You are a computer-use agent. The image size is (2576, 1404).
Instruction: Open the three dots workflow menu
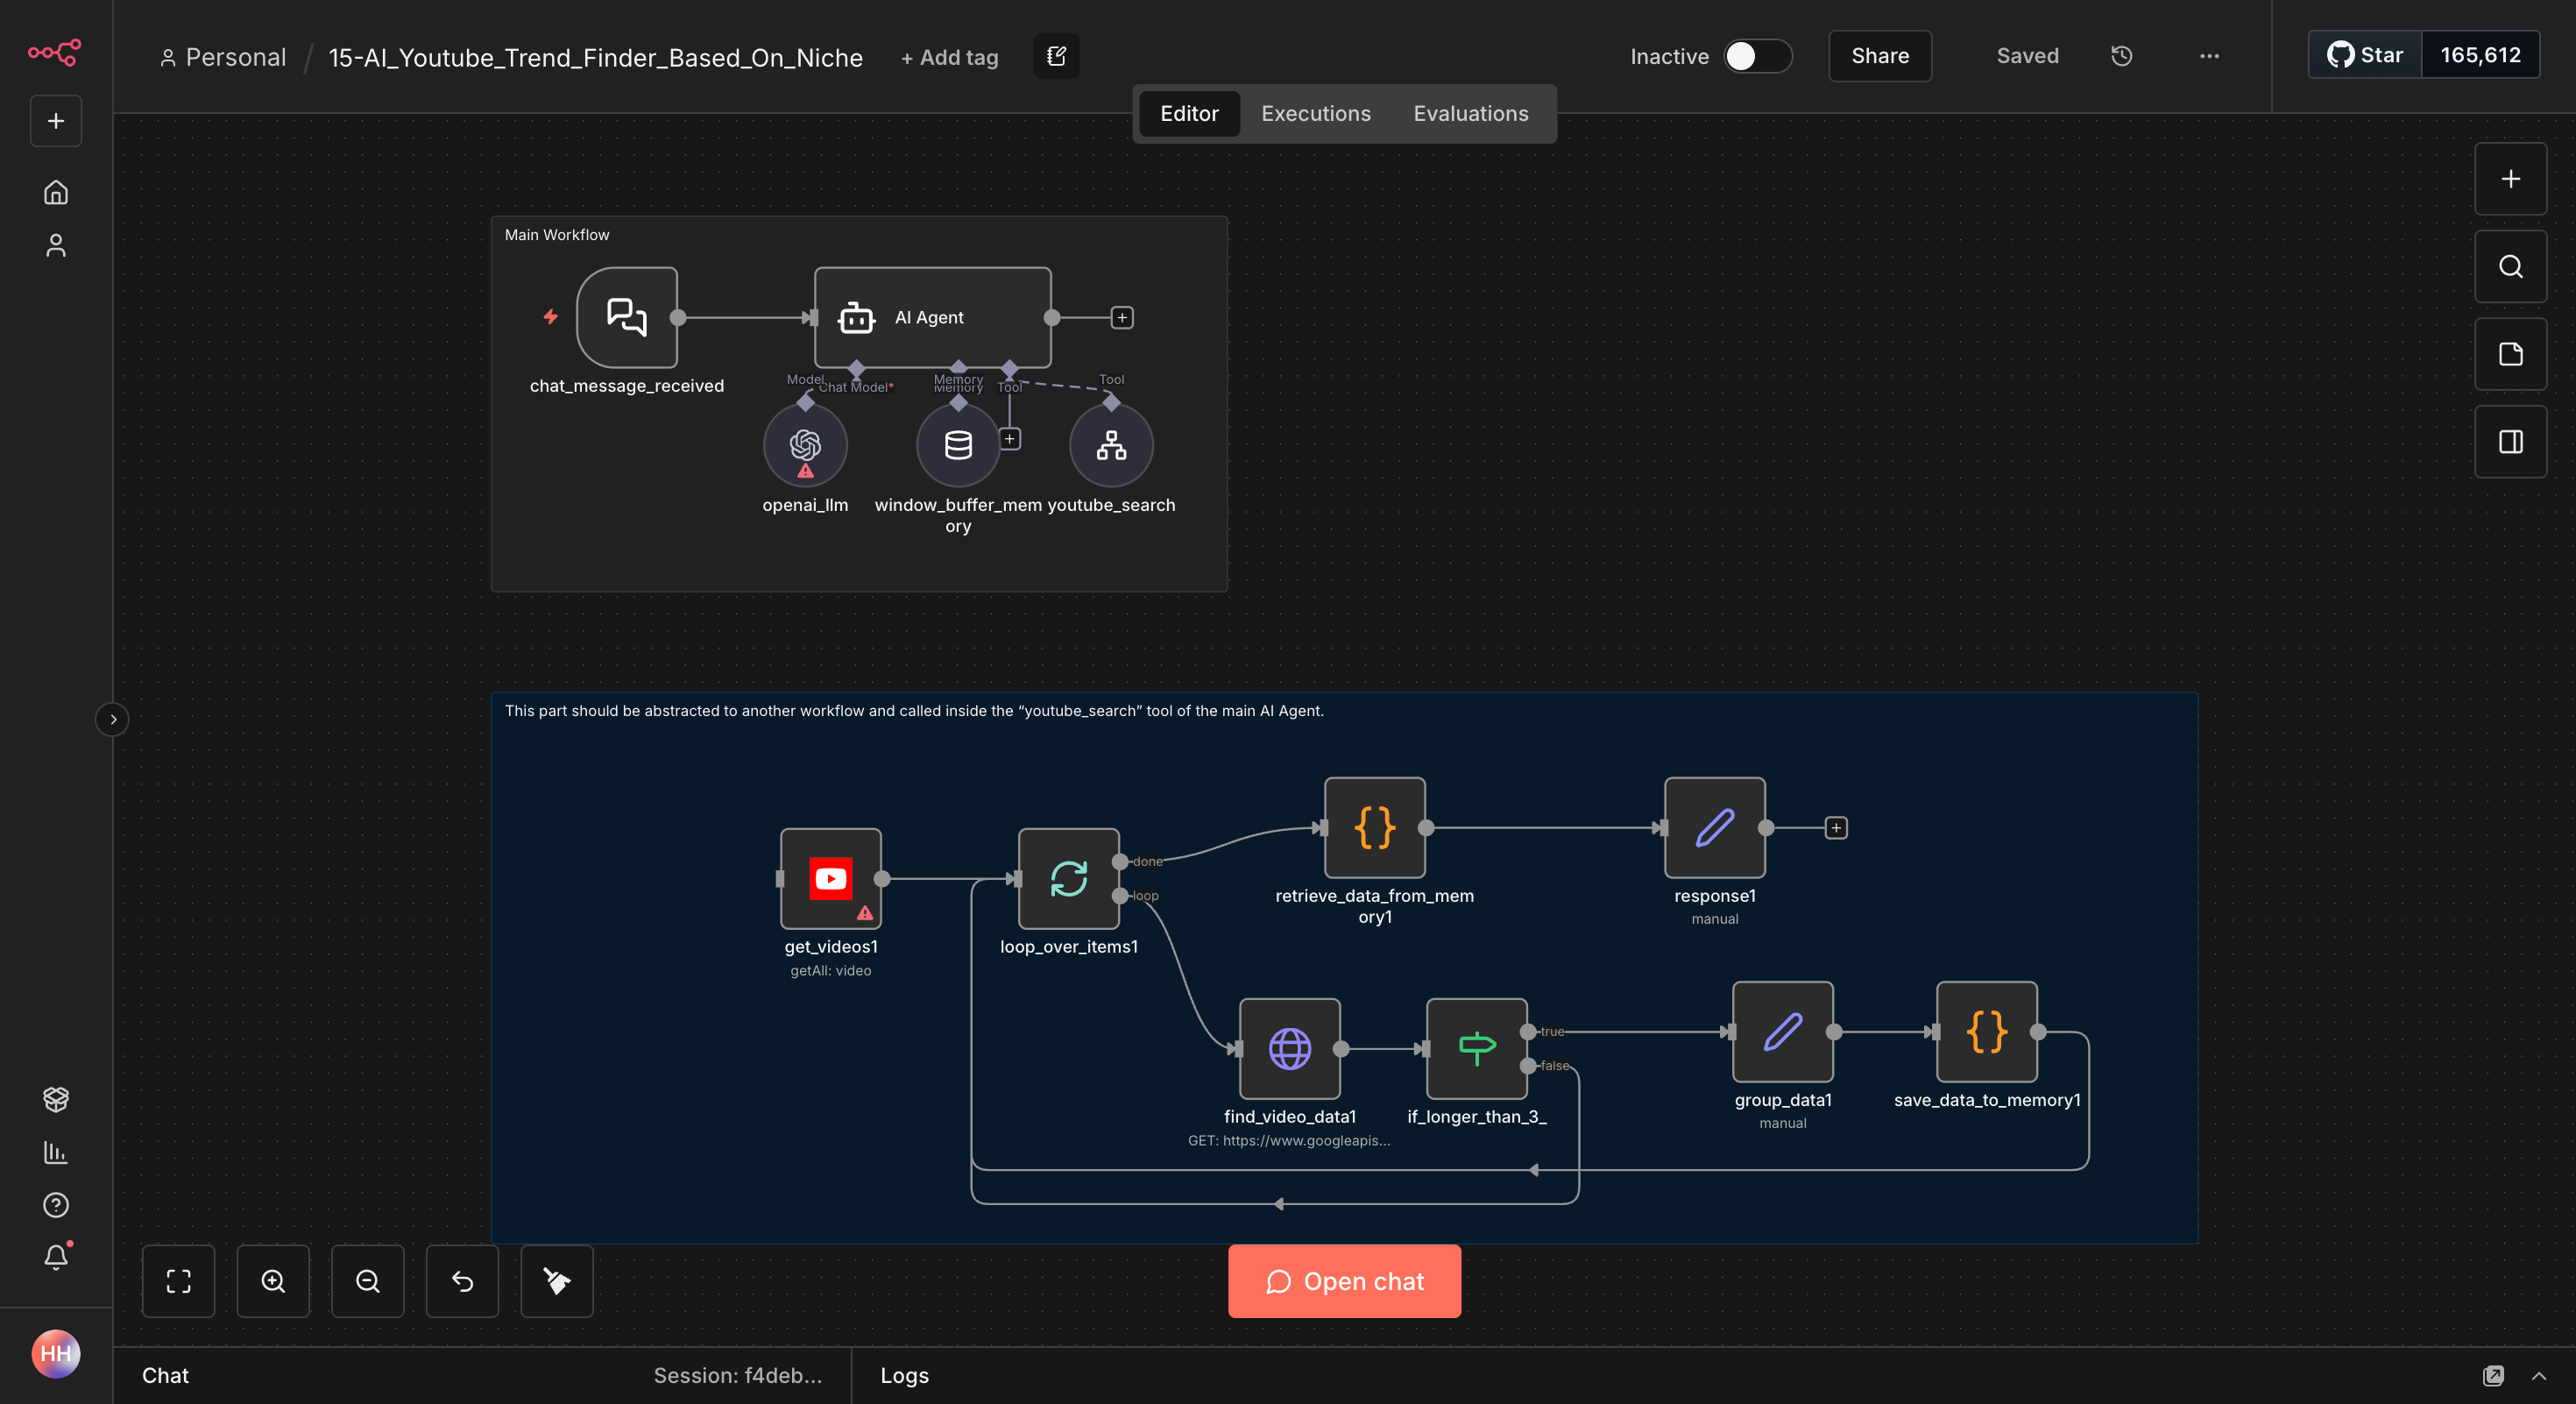point(2209,56)
